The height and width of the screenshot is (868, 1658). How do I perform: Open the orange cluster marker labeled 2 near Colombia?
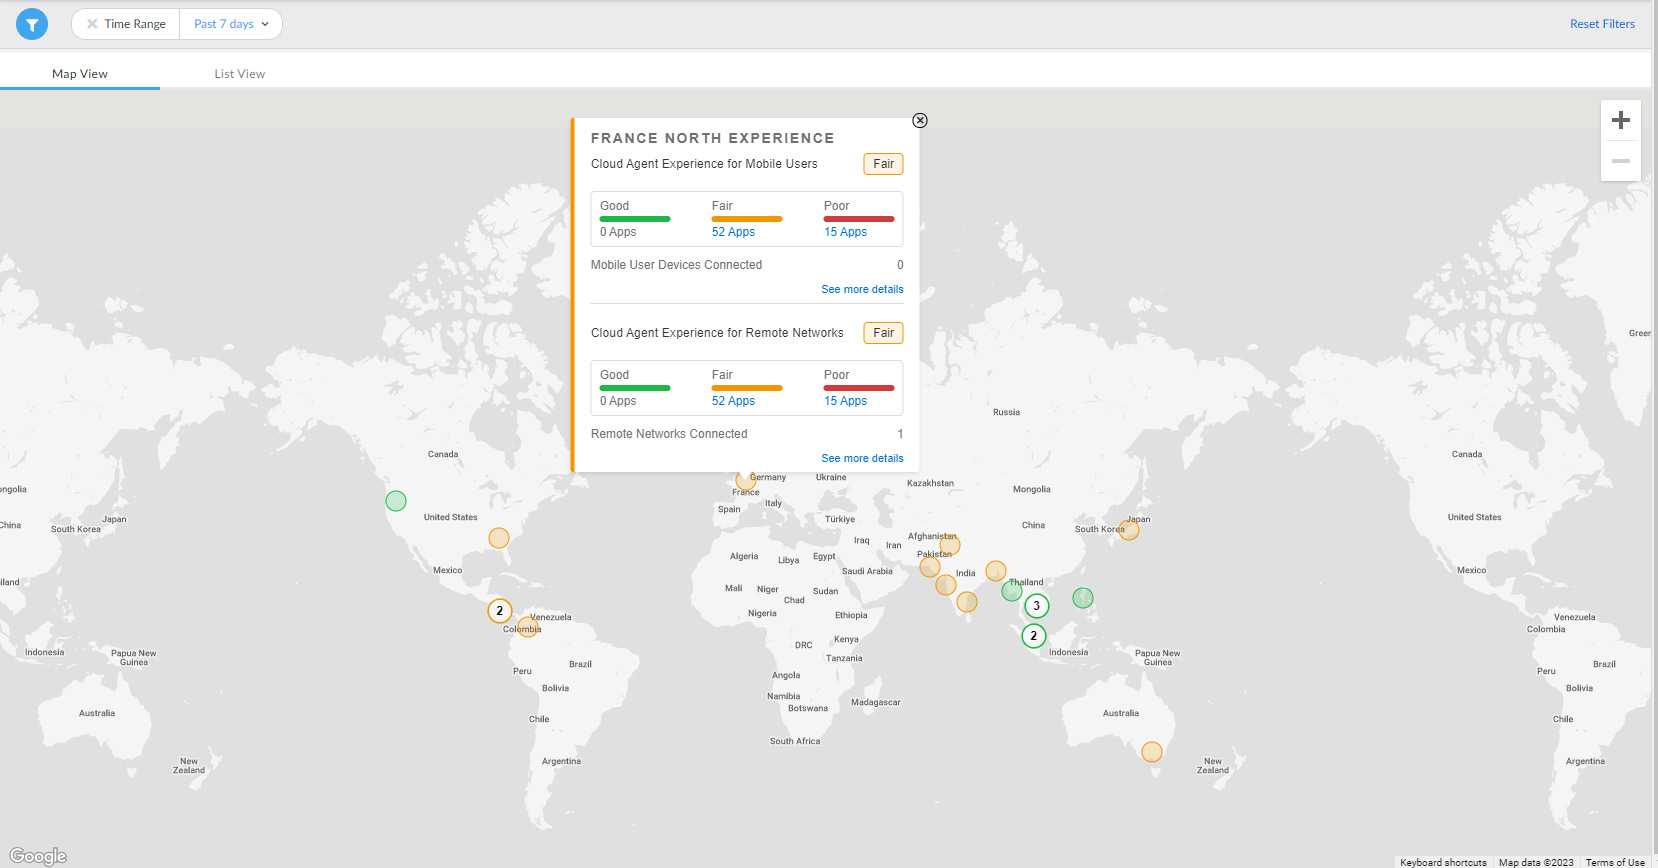(500, 611)
